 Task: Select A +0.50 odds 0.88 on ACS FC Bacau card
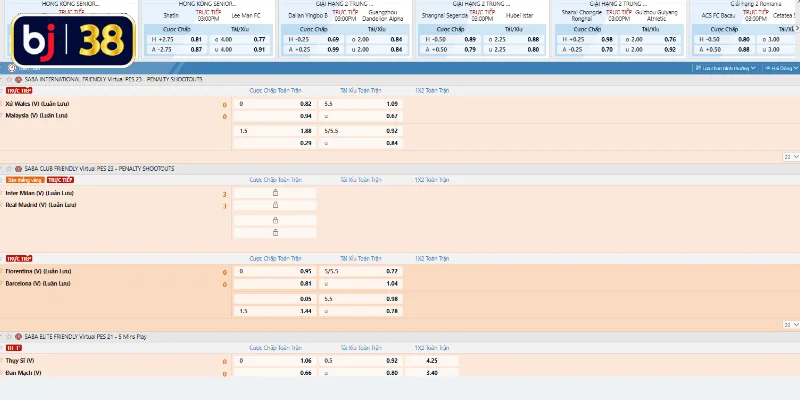pyautogui.click(x=724, y=49)
